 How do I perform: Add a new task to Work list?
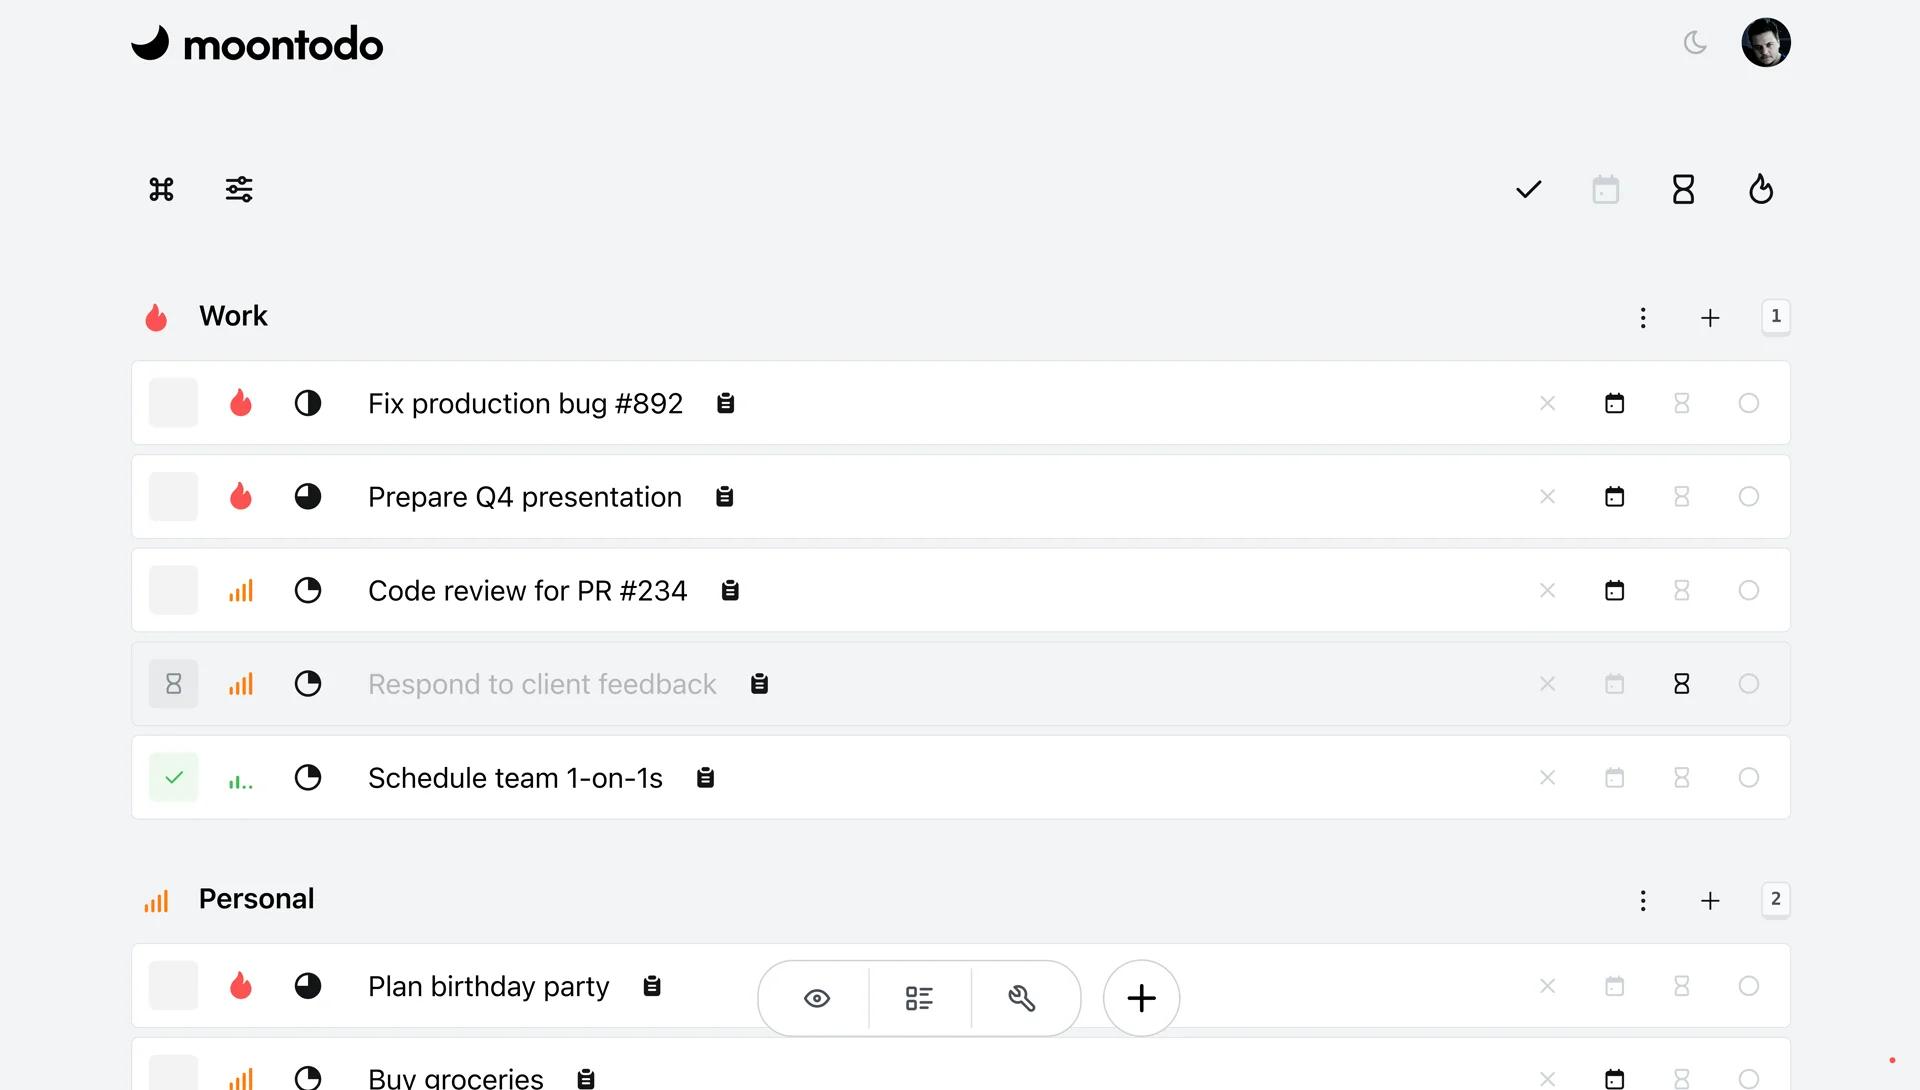1710,318
